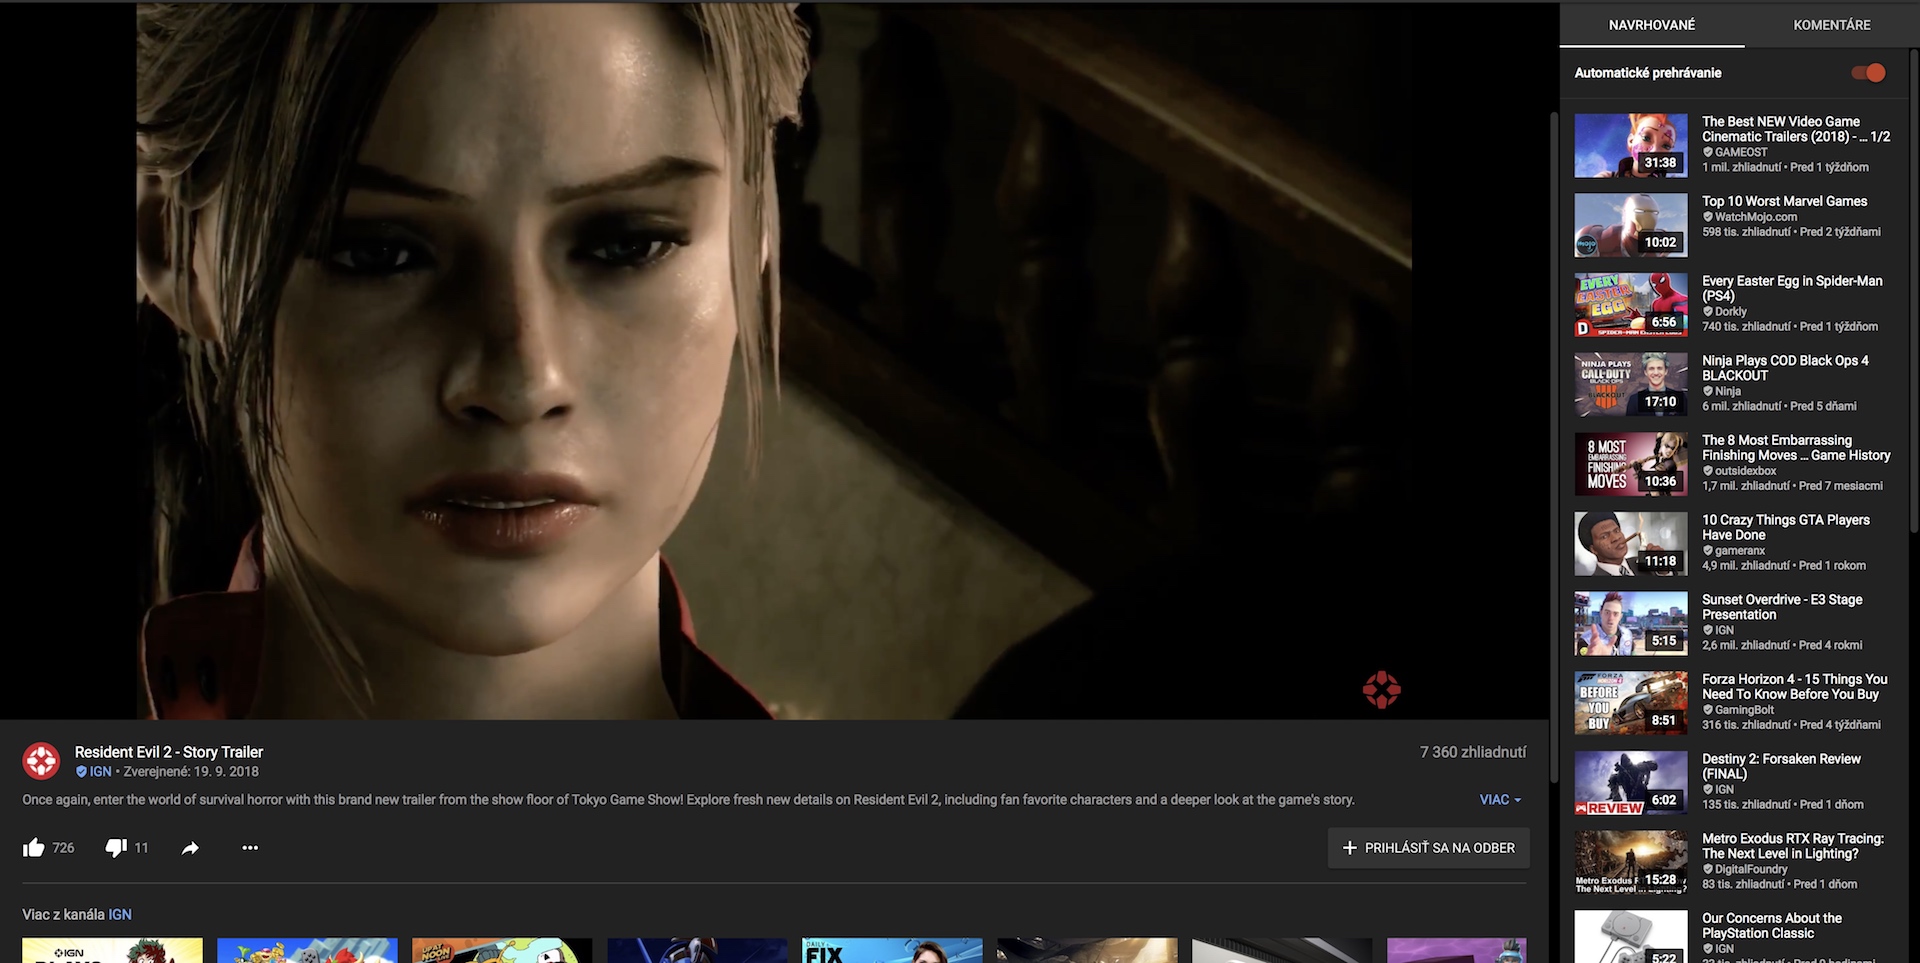
Task: Open 10 Crazy Things GTA Players Have Done title
Action: [x=1786, y=527]
